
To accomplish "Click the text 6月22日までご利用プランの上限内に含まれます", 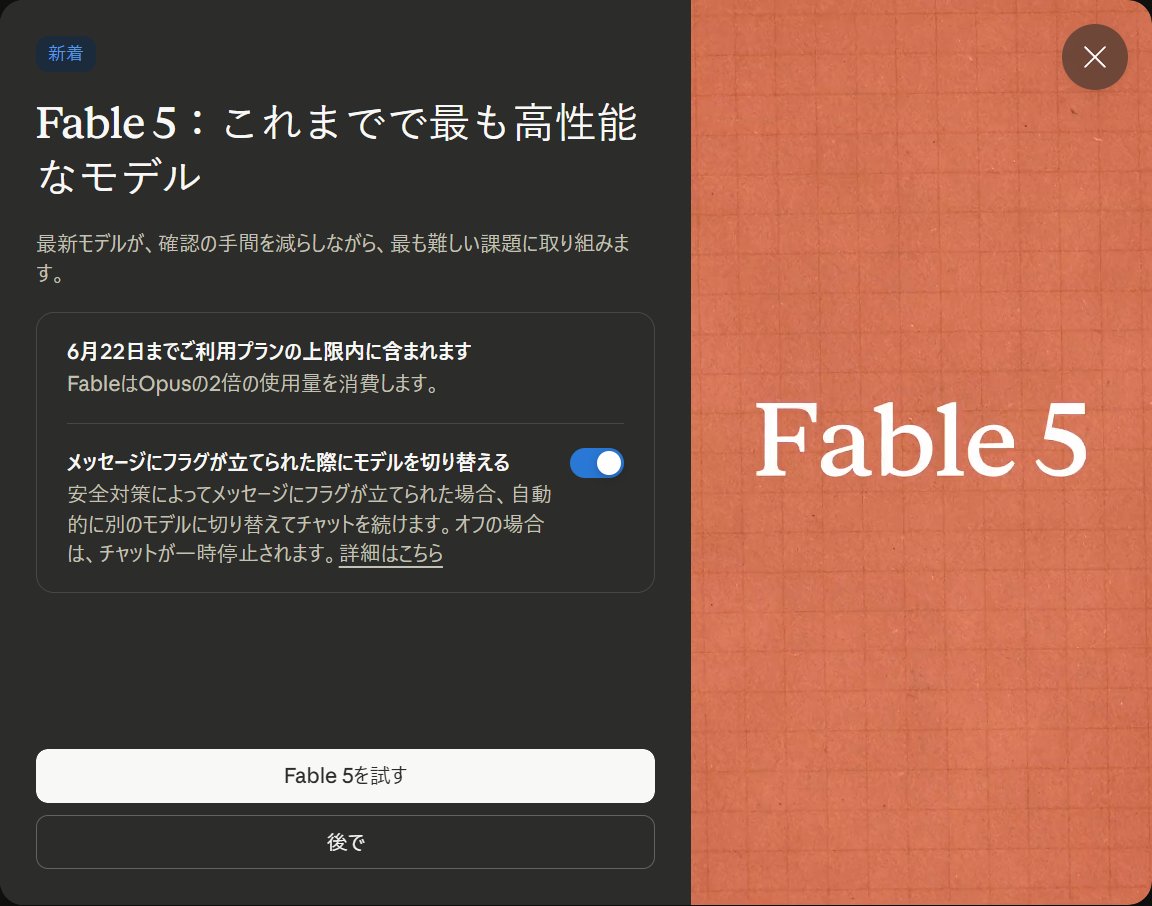I will [x=269, y=351].
